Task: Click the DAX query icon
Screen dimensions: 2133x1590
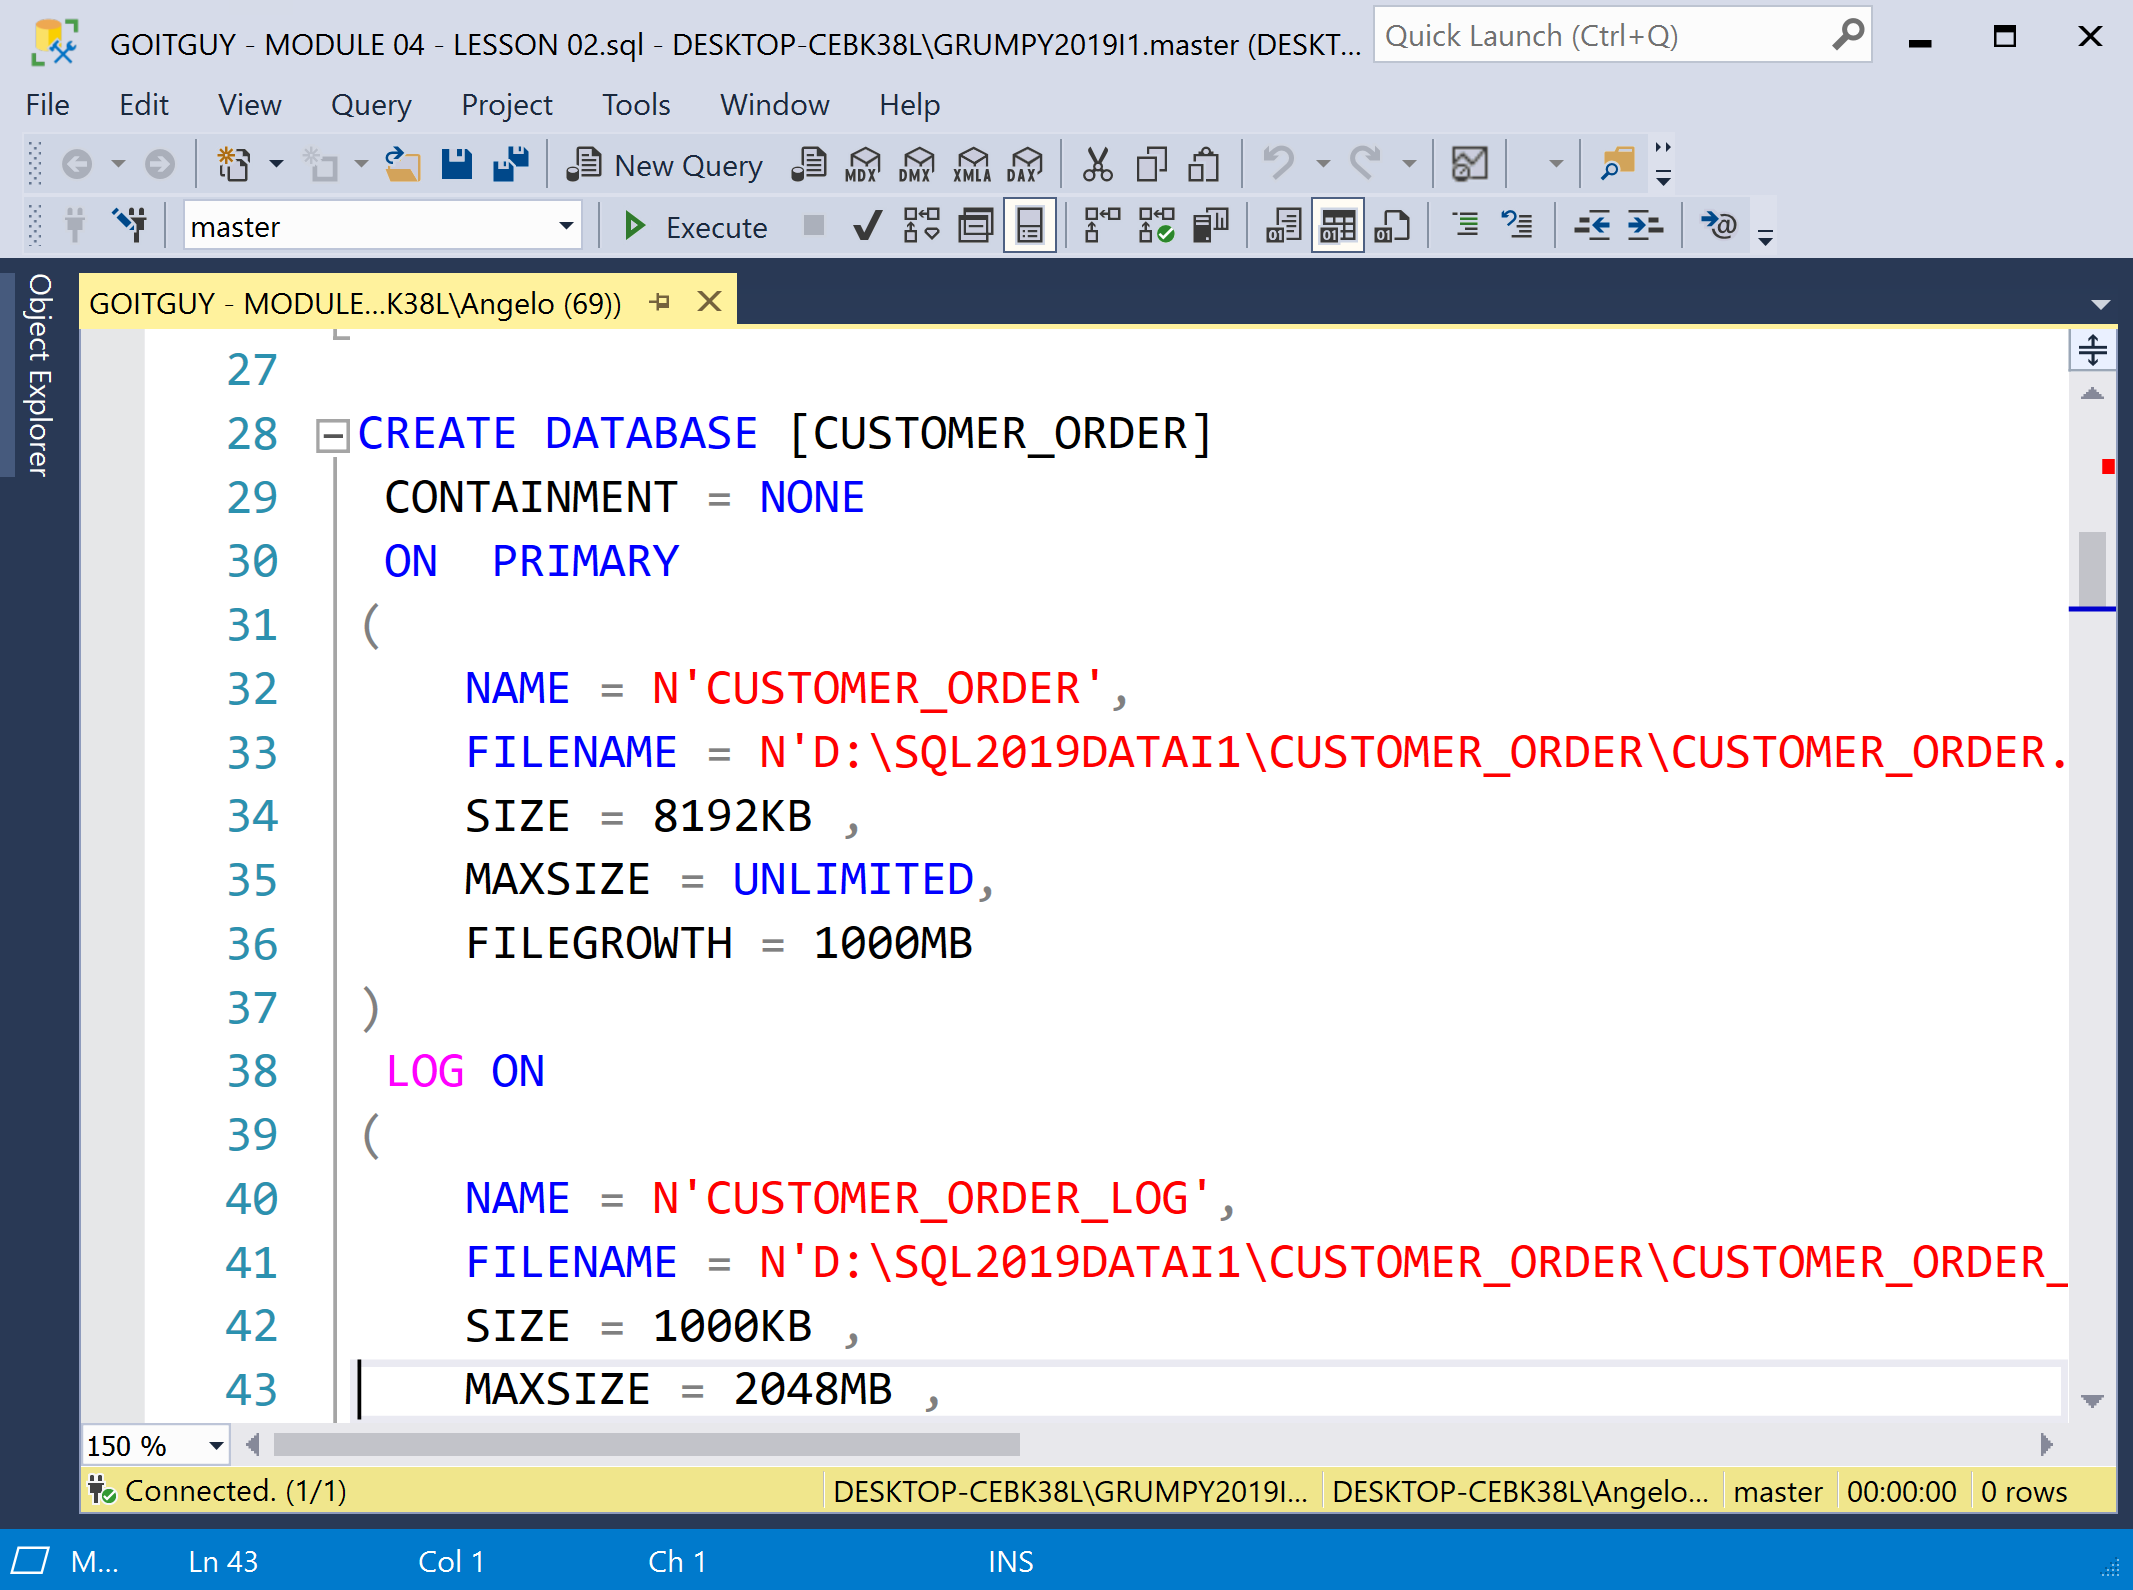Action: pyautogui.click(x=1025, y=164)
